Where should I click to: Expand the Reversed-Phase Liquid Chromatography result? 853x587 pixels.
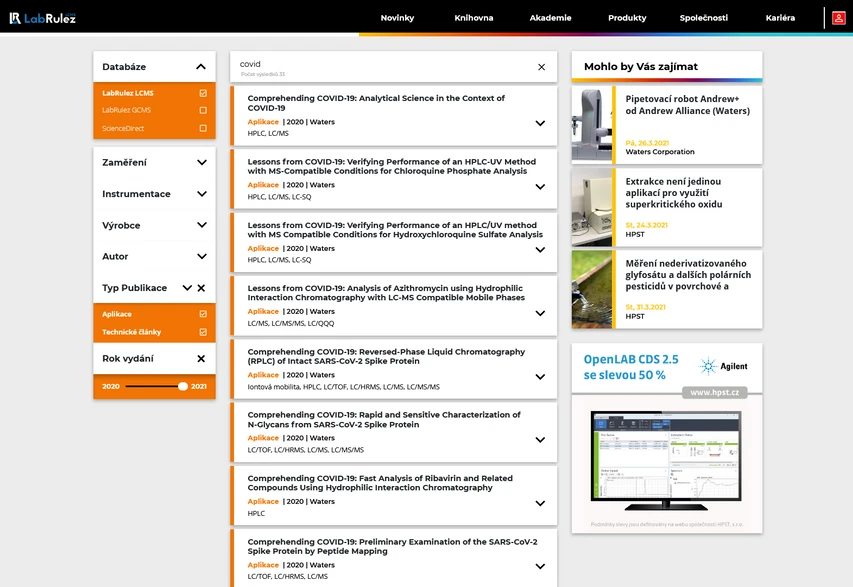click(x=540, y=376)
